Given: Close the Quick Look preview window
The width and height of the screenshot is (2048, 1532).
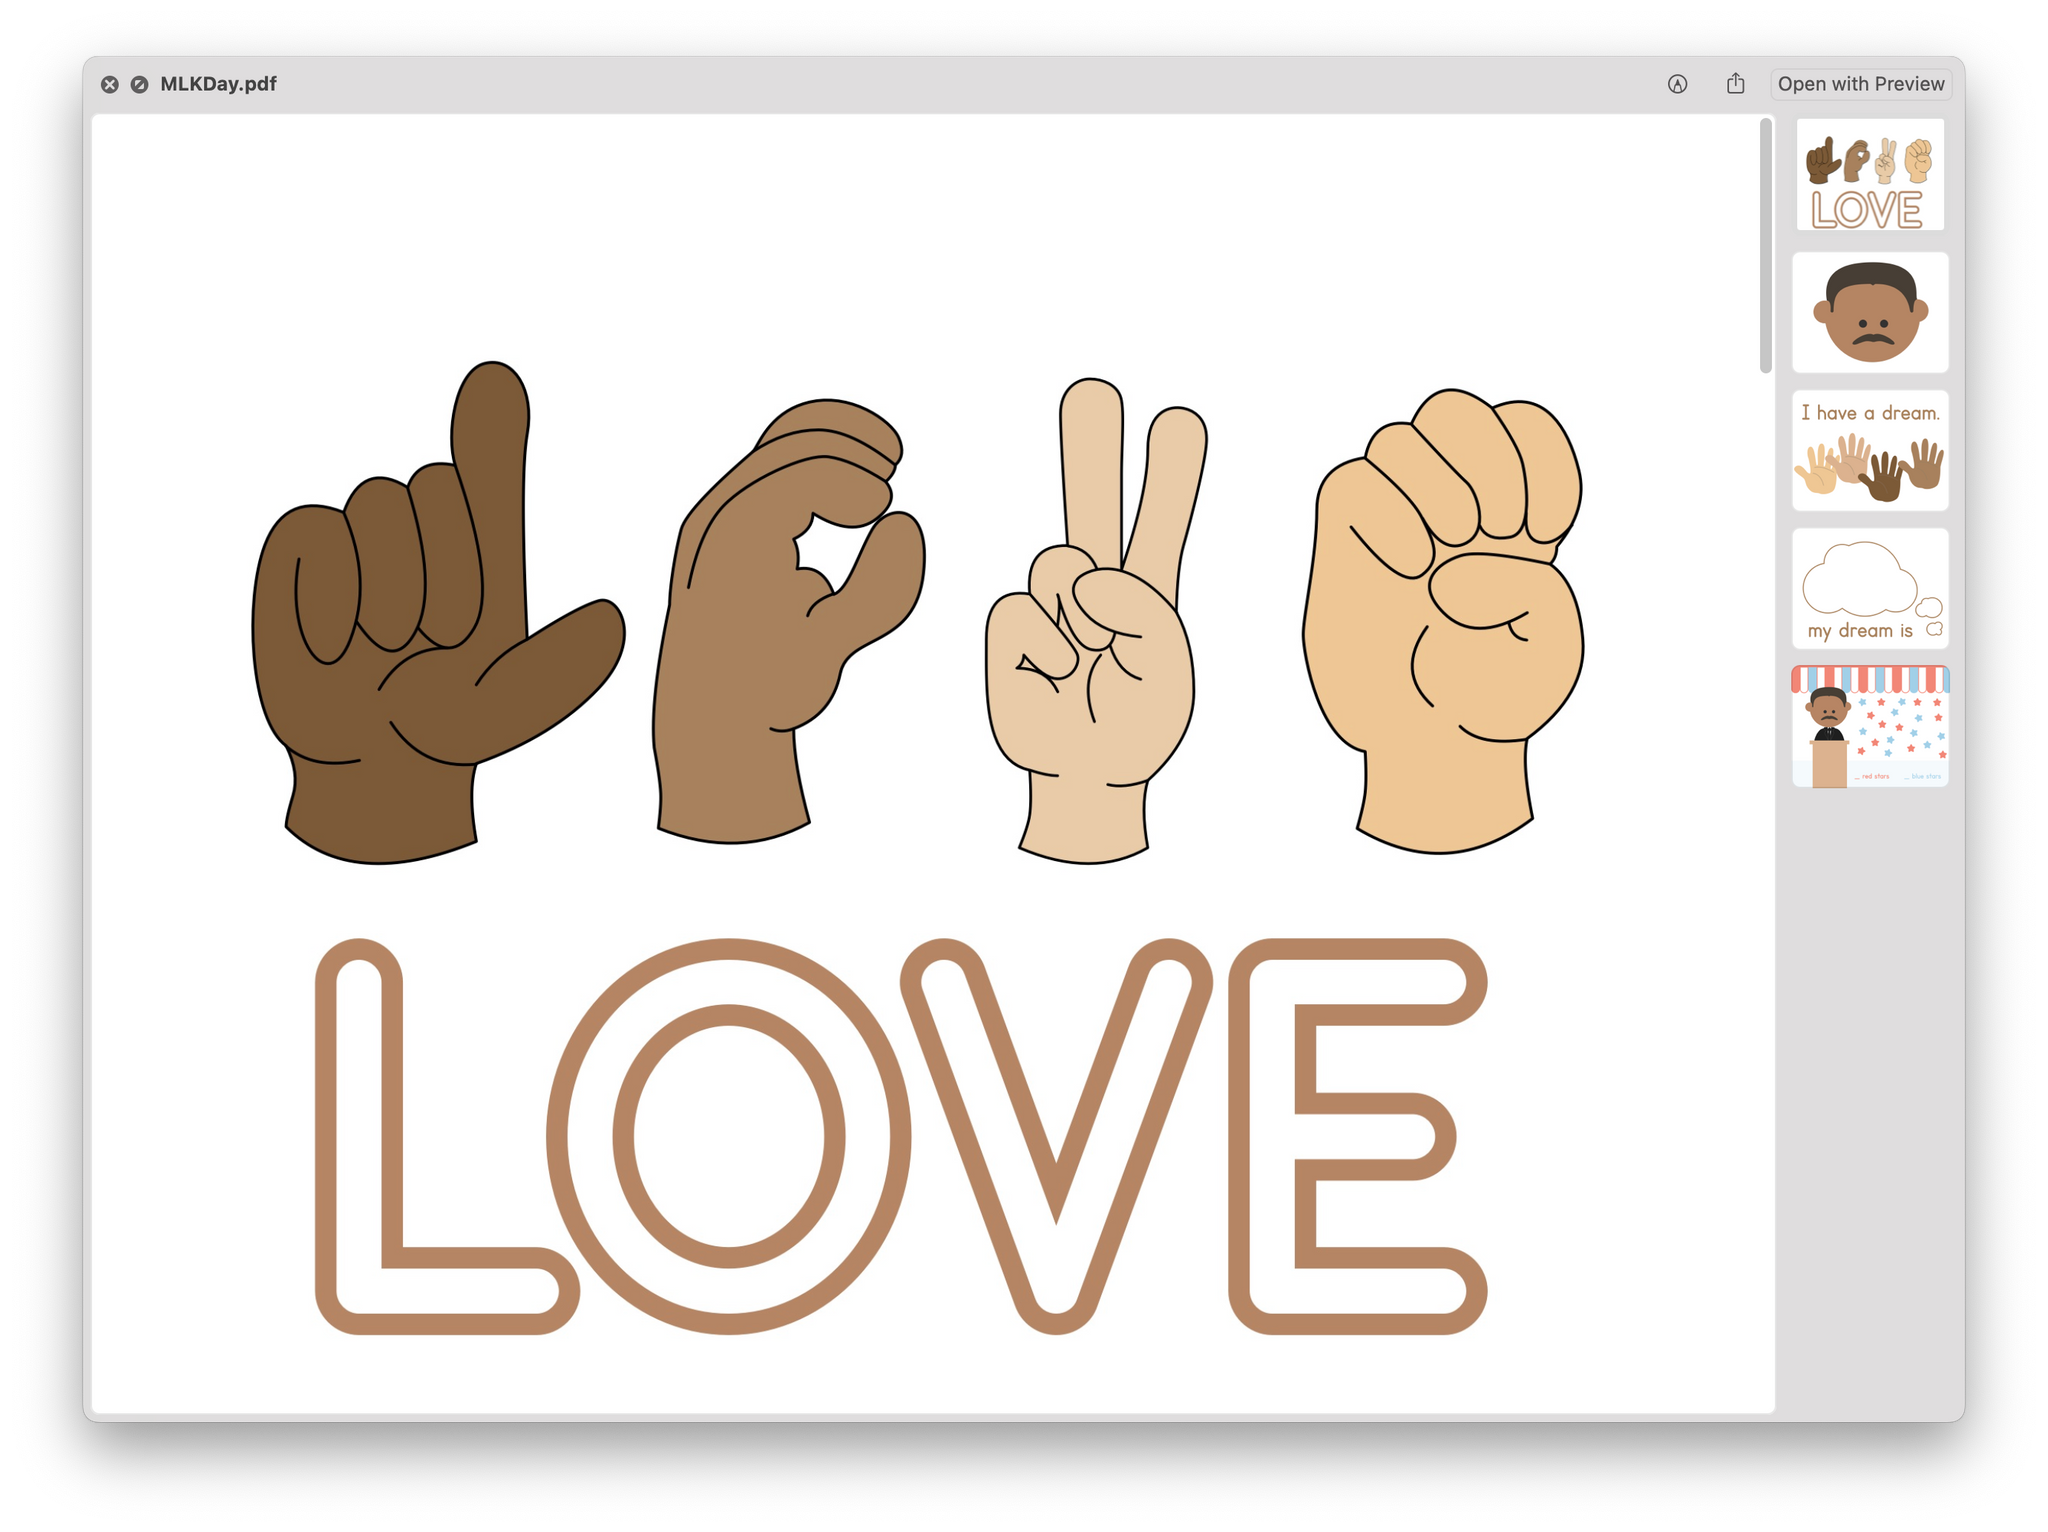Looking at the screenshot, I should point(110,85).
